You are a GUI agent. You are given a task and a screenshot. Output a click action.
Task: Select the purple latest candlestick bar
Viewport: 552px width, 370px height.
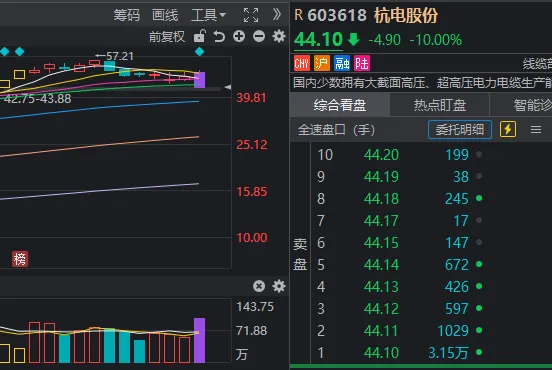tap(200, 80)
